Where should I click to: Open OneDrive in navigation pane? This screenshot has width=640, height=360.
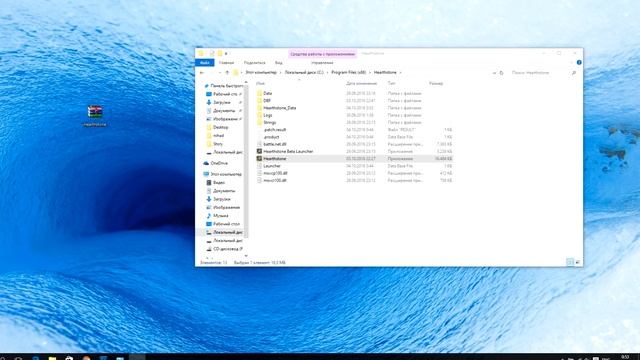[219, 163]
